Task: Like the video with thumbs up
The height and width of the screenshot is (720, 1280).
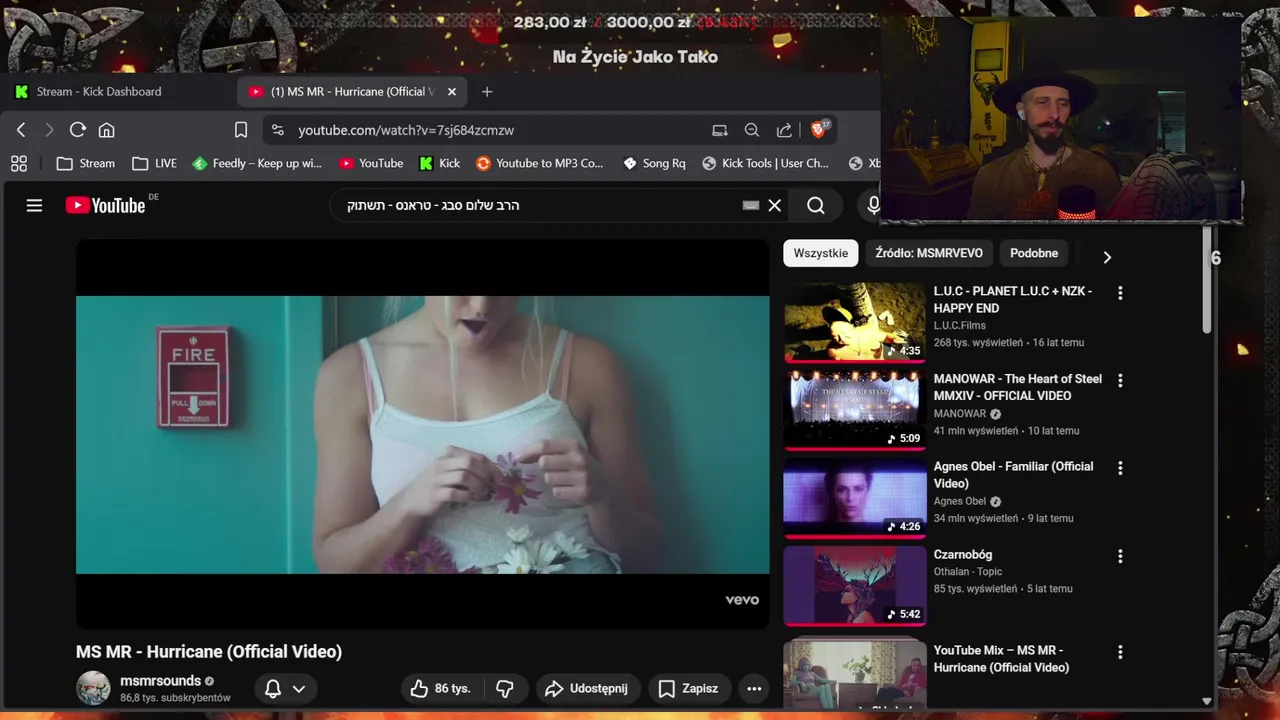Action: tap(441, 688)
